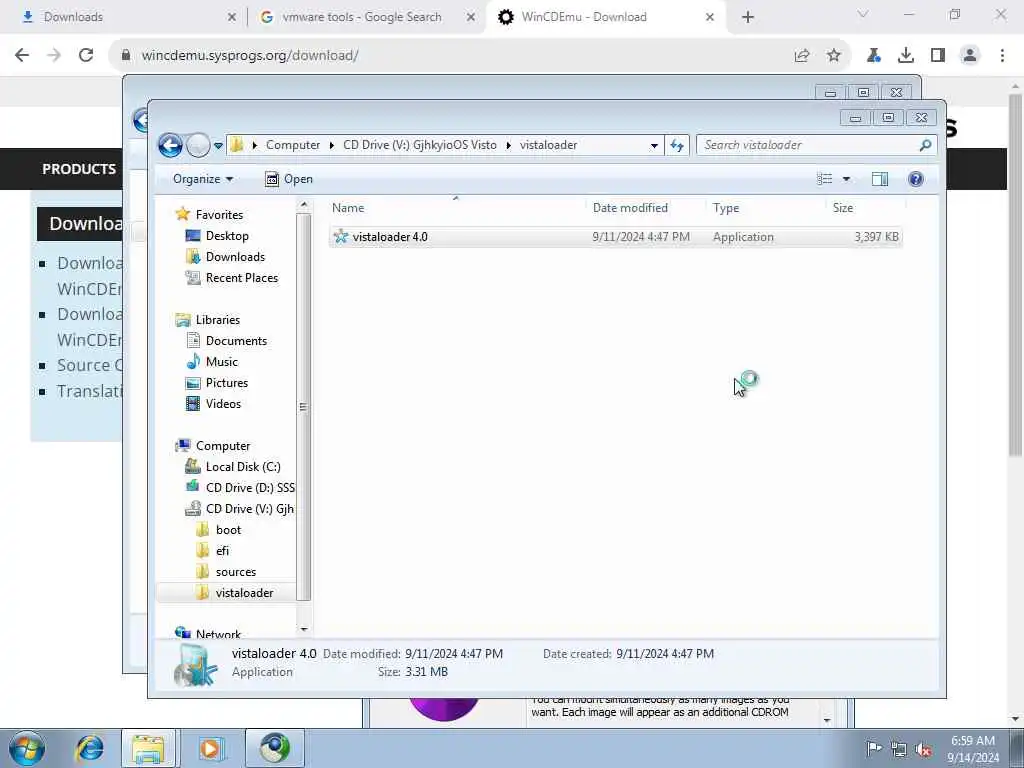Open Explorer help icon

(x=916, y=179)
